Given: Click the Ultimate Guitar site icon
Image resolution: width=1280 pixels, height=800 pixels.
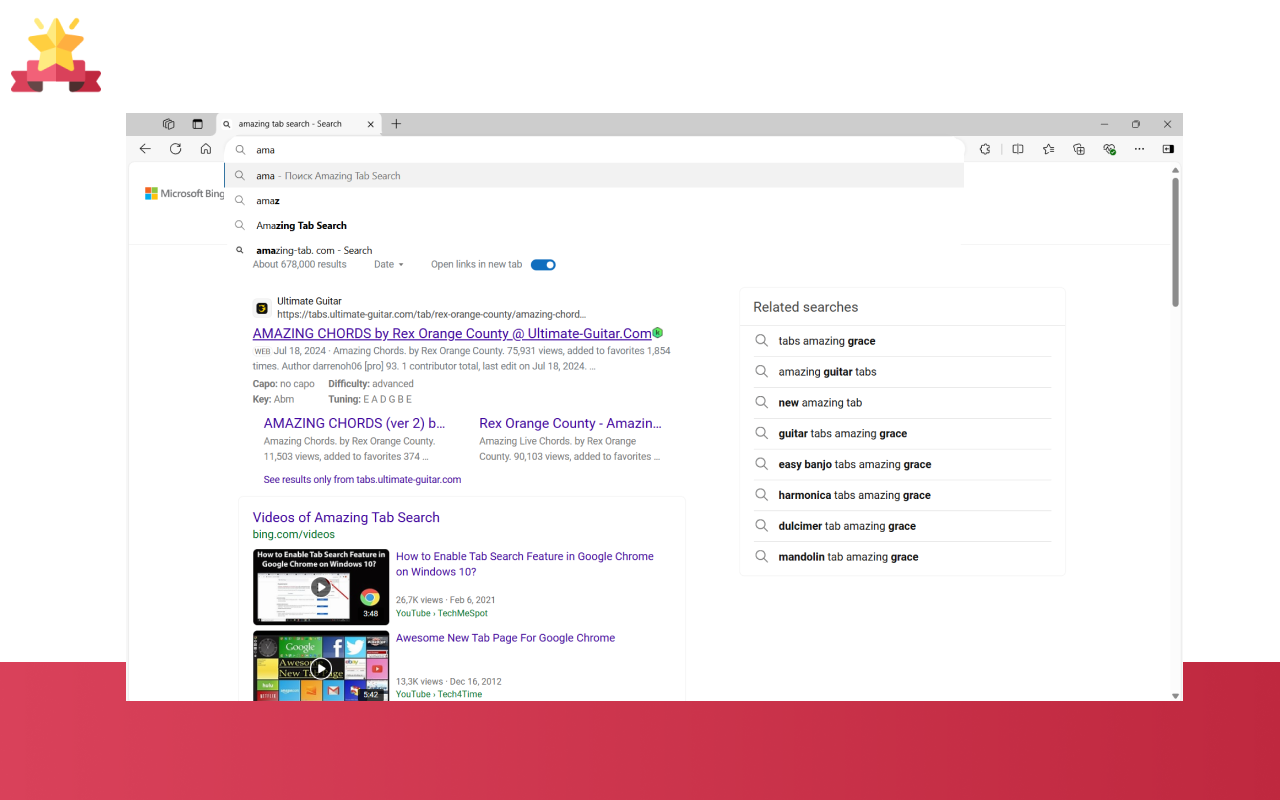Looking at the screenshot, I should coord(262,308).
